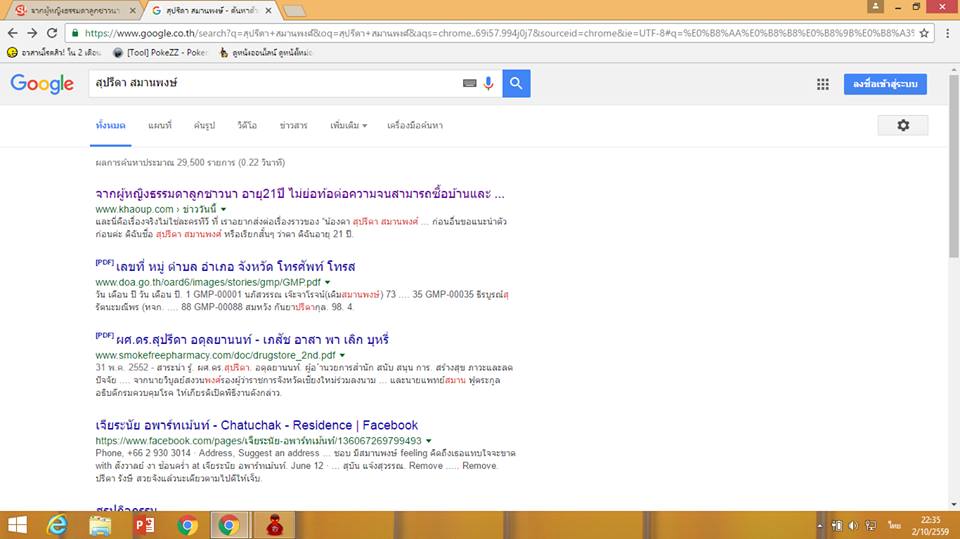
Task: Open PowerPoint from taskbar
Action: click(x=144, y=526)
